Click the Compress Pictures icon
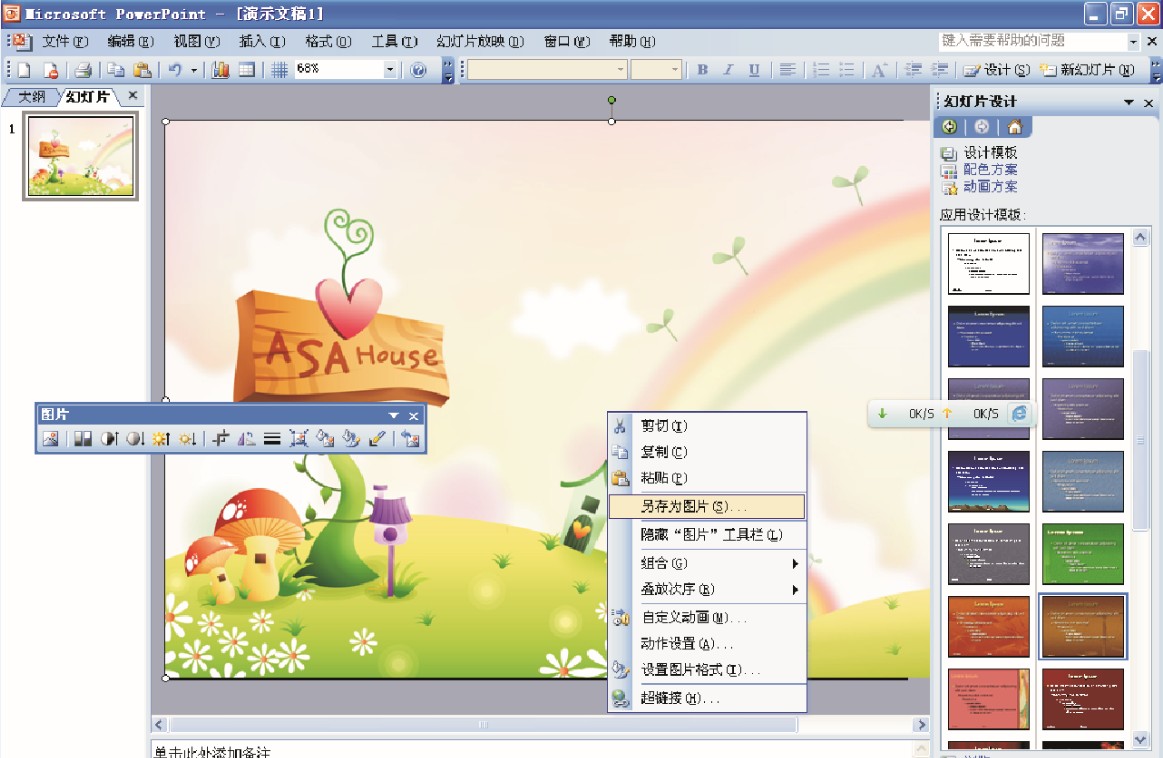 coord(299,438)
